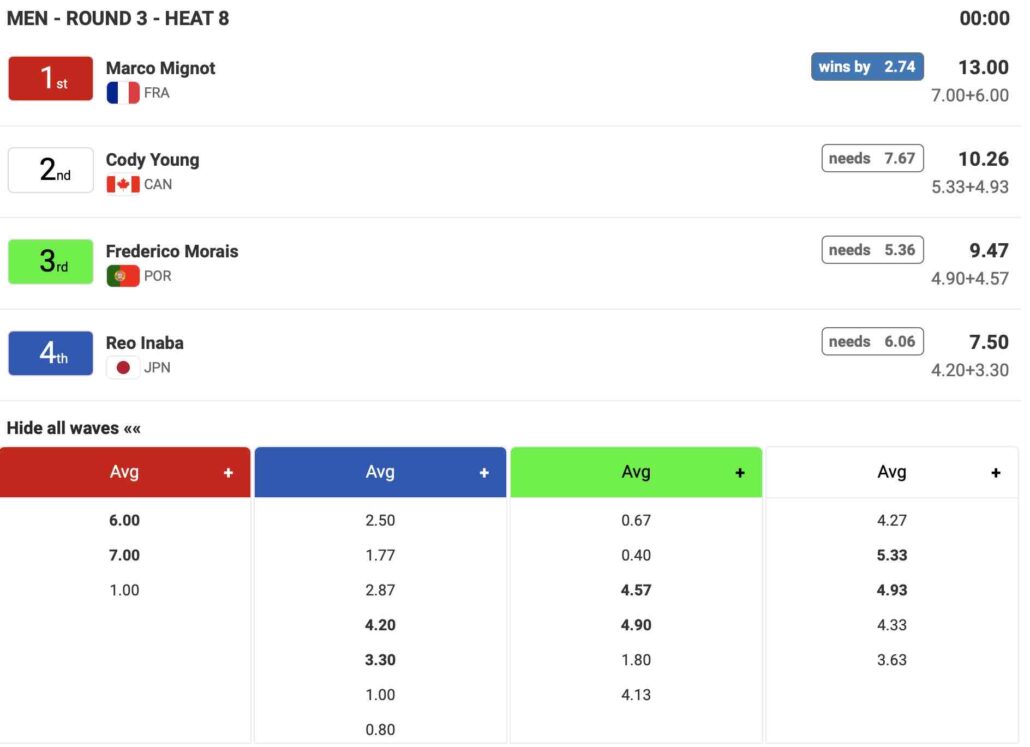Open Frederico Morais athlete name link

tap(172, 251)
